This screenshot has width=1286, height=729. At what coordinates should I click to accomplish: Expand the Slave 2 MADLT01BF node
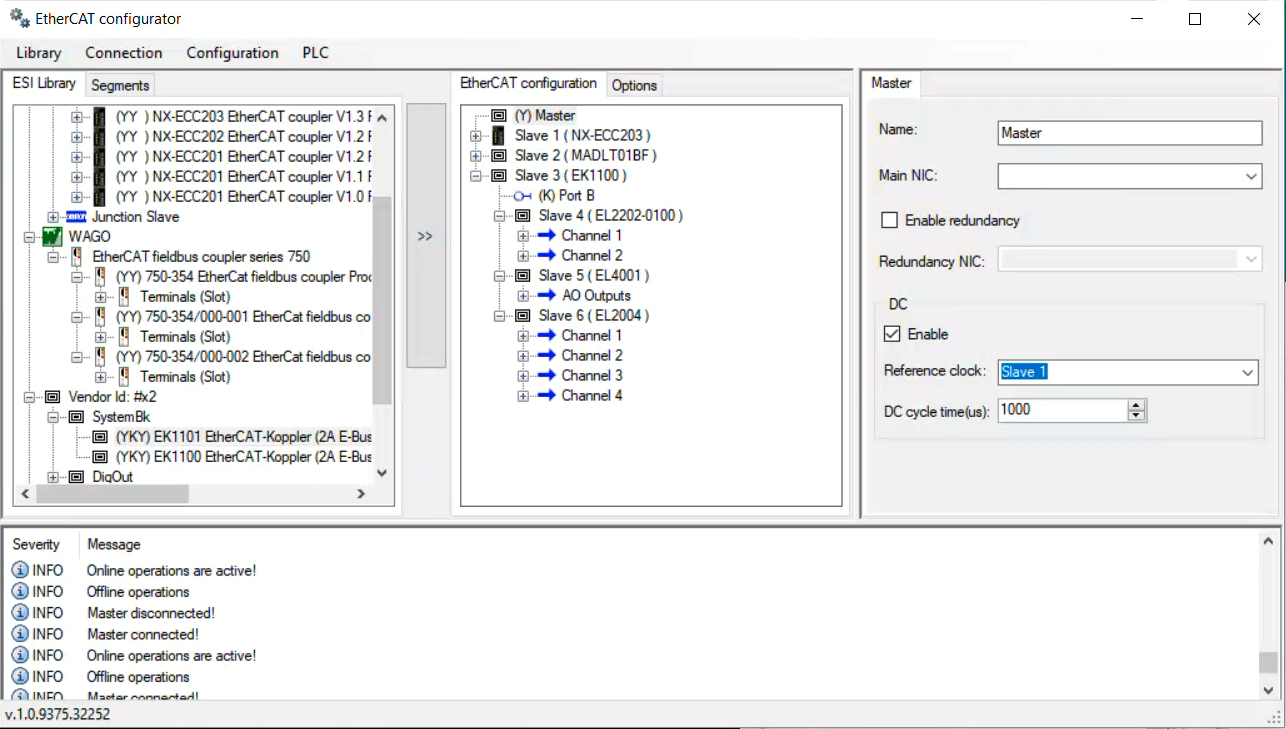475,156
